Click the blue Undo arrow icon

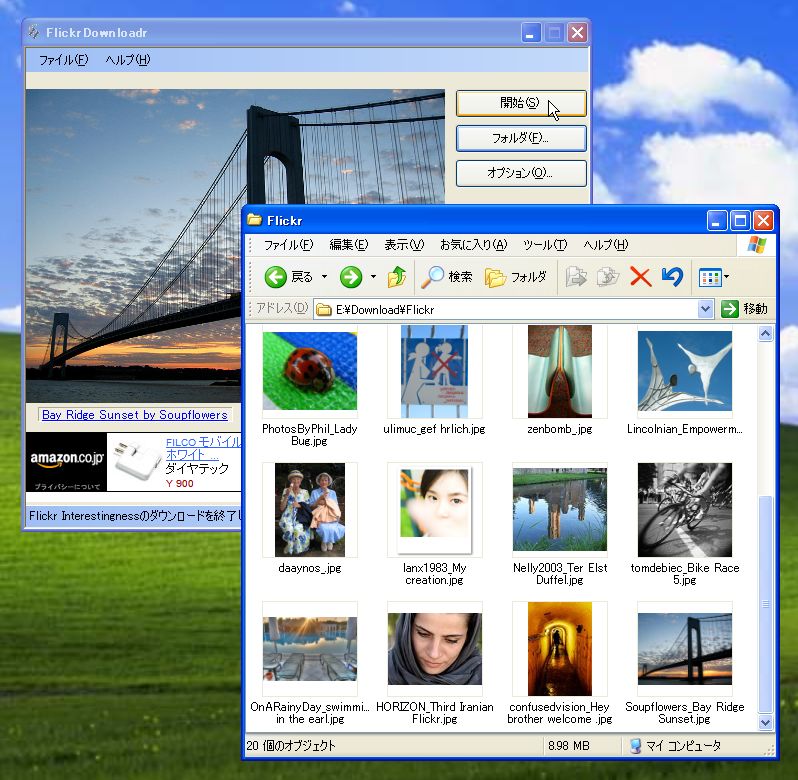[672, 277]
